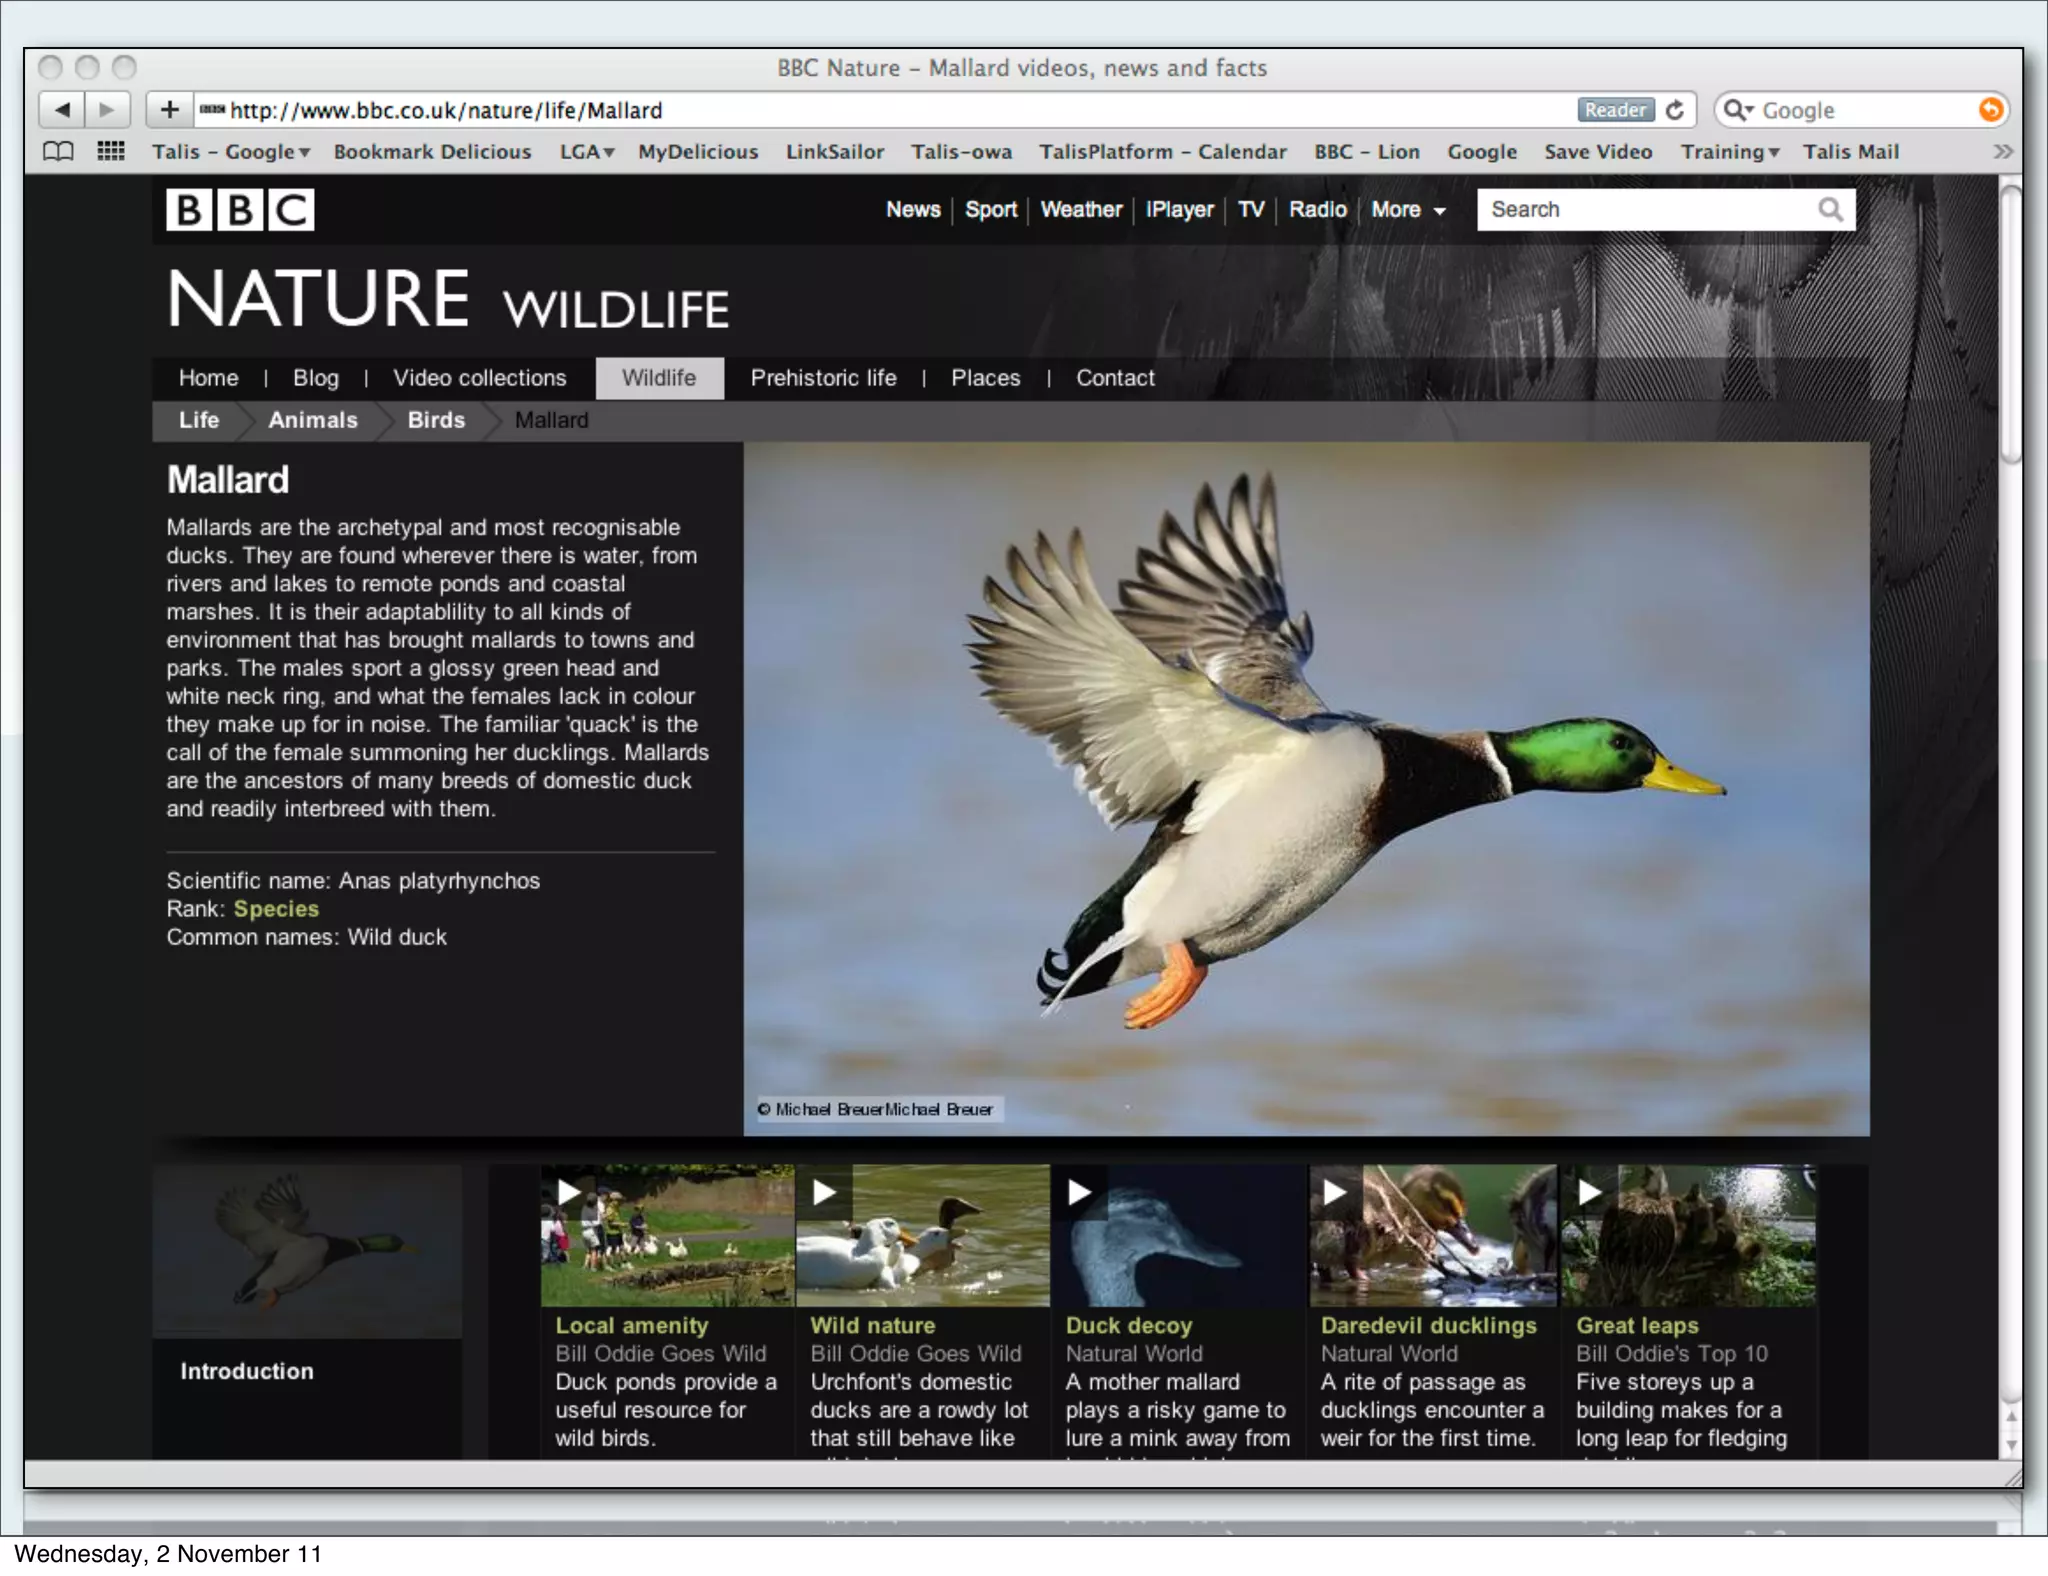Click the reload page icon
The height and width of the screenshot is (1576, 2048).
pos(1676,110)
